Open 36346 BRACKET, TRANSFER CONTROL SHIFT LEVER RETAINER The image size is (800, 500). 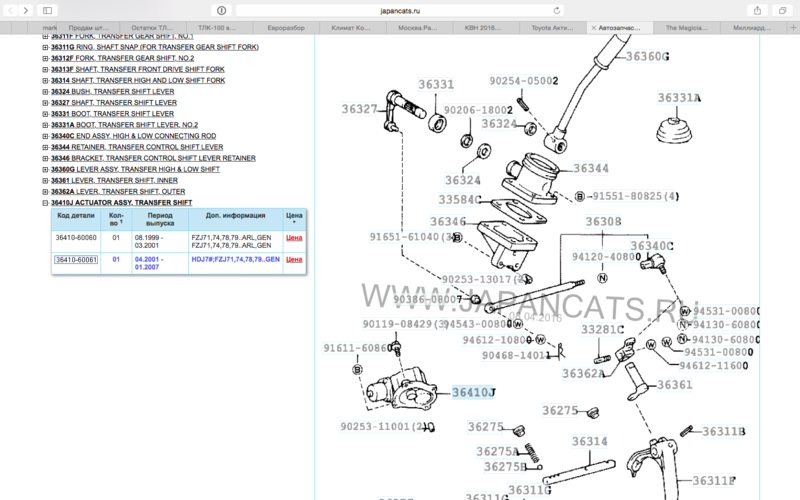coord(153,158)
